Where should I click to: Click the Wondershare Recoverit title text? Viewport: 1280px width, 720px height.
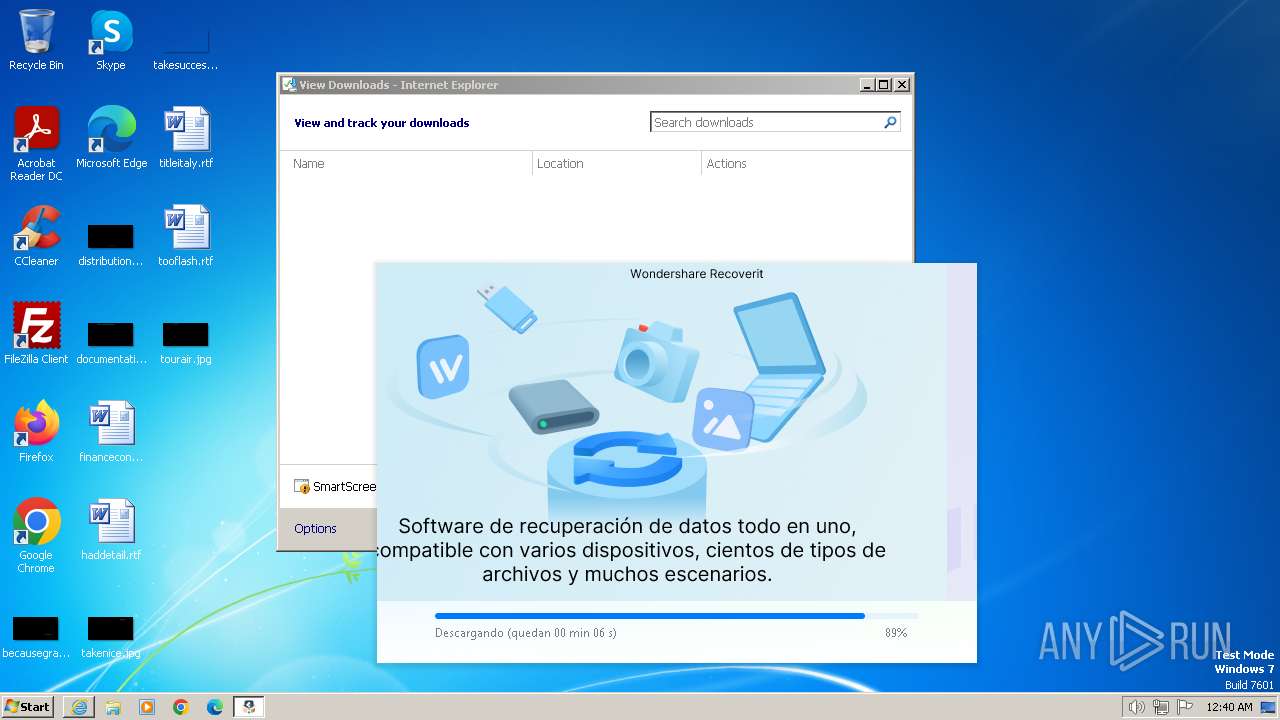tap(697, 274)
